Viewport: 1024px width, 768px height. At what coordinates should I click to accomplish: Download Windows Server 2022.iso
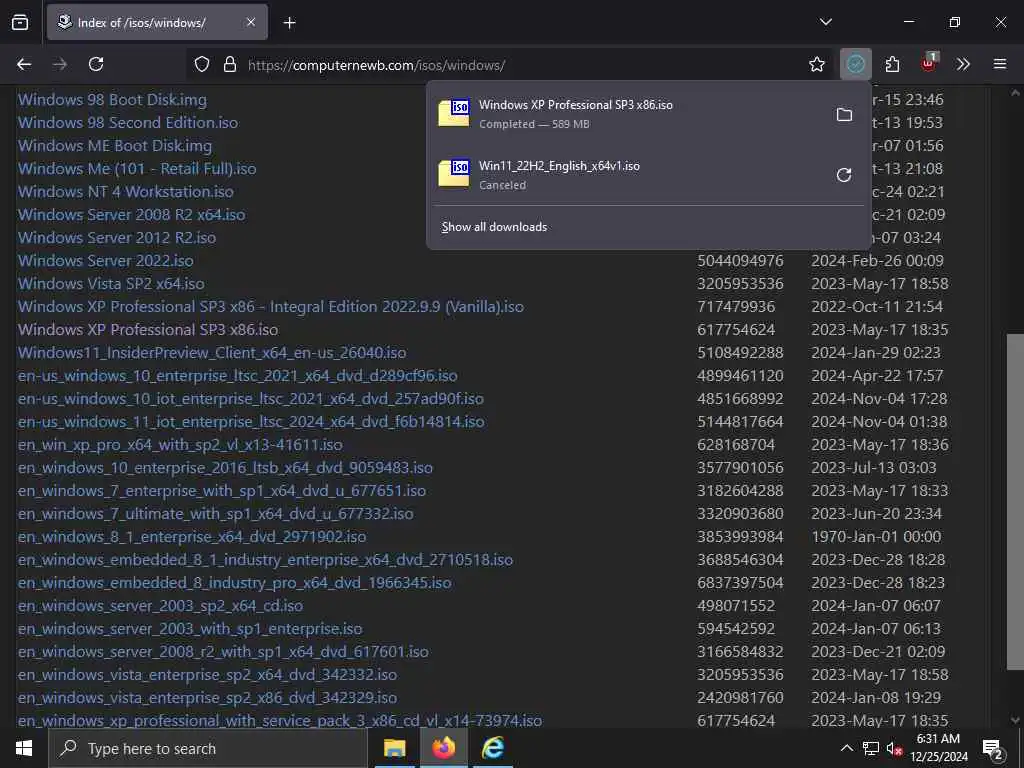106,261
